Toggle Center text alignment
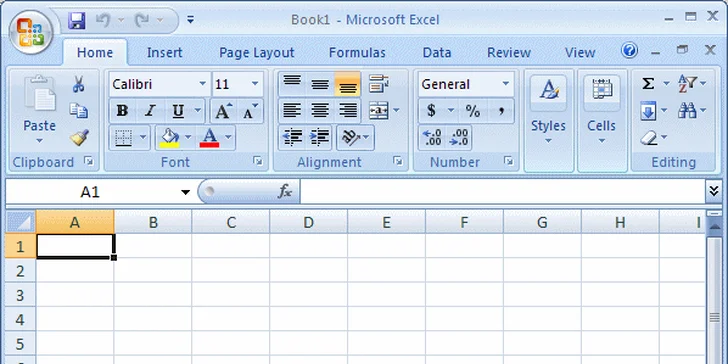The width and height of the screenshot is (728, 364). [320, 110]
